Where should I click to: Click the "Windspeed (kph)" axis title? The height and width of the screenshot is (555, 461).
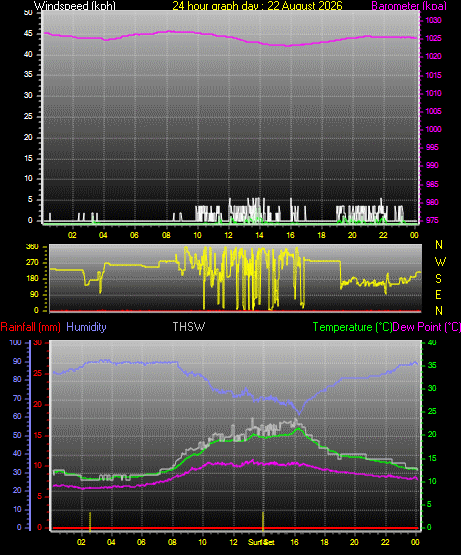pyautogui.click(x=75, y=6)
